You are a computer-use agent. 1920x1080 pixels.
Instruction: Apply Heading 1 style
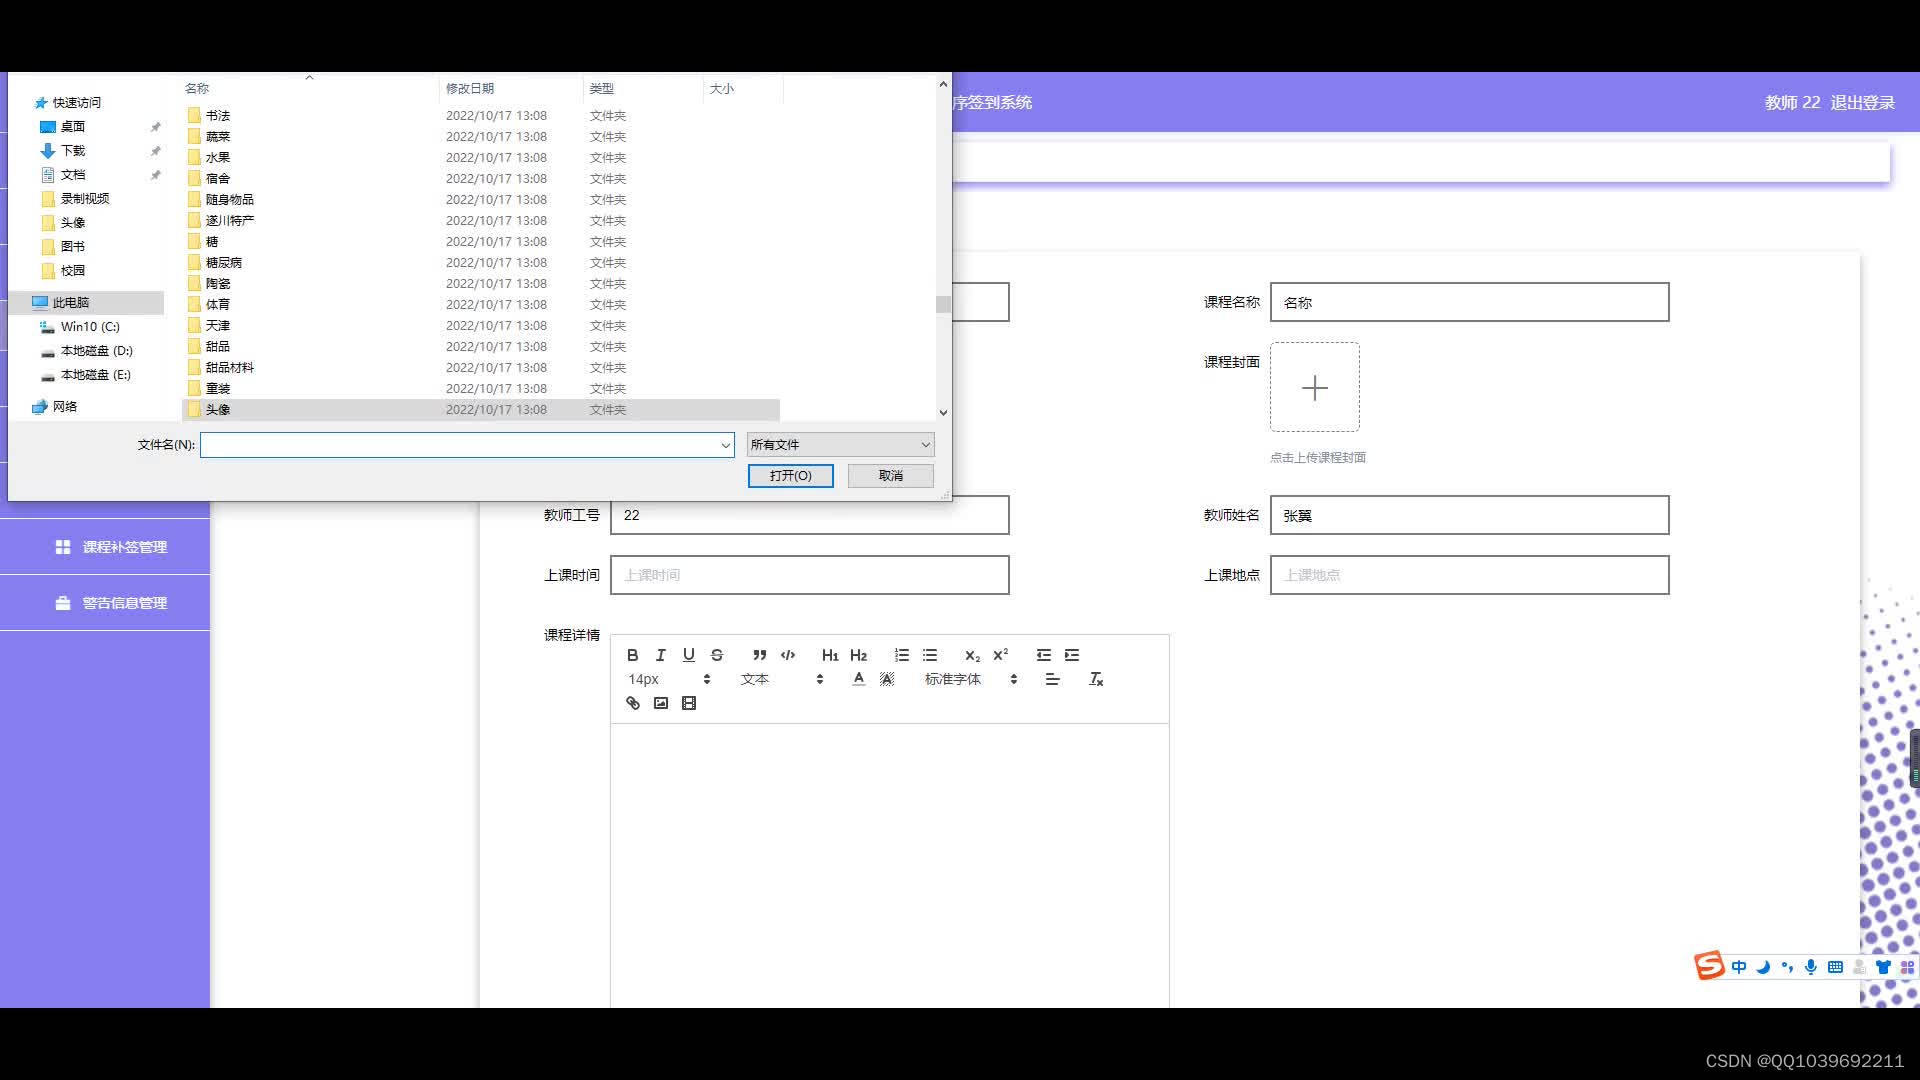(830, 655)
